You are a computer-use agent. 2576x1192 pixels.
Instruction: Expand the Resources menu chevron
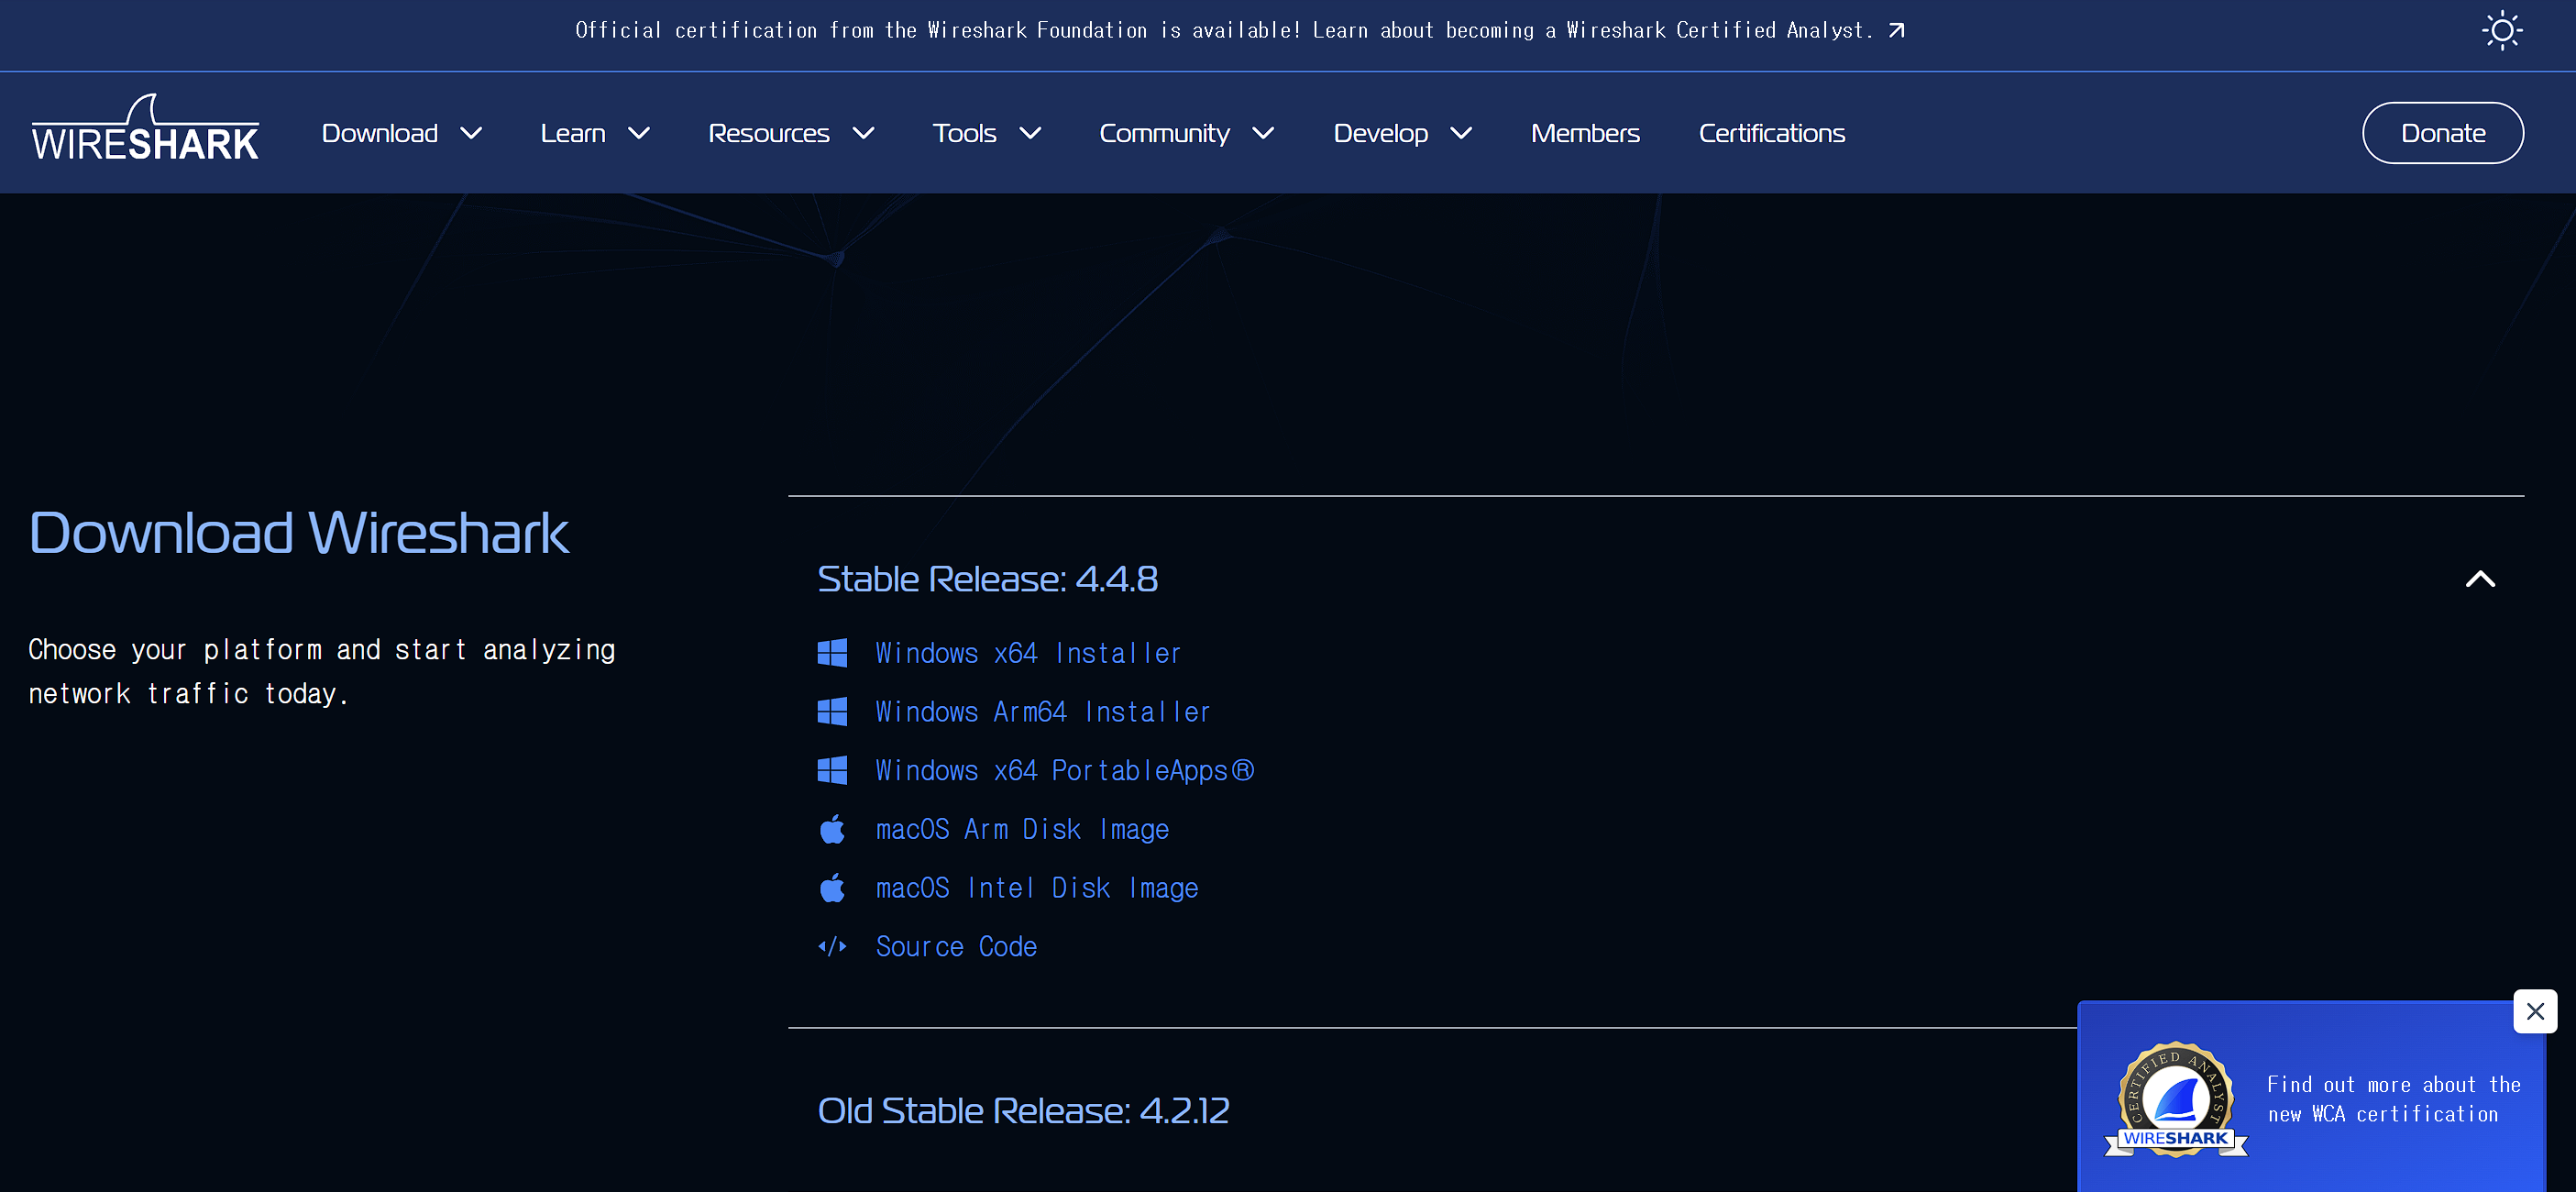[863, 133]
